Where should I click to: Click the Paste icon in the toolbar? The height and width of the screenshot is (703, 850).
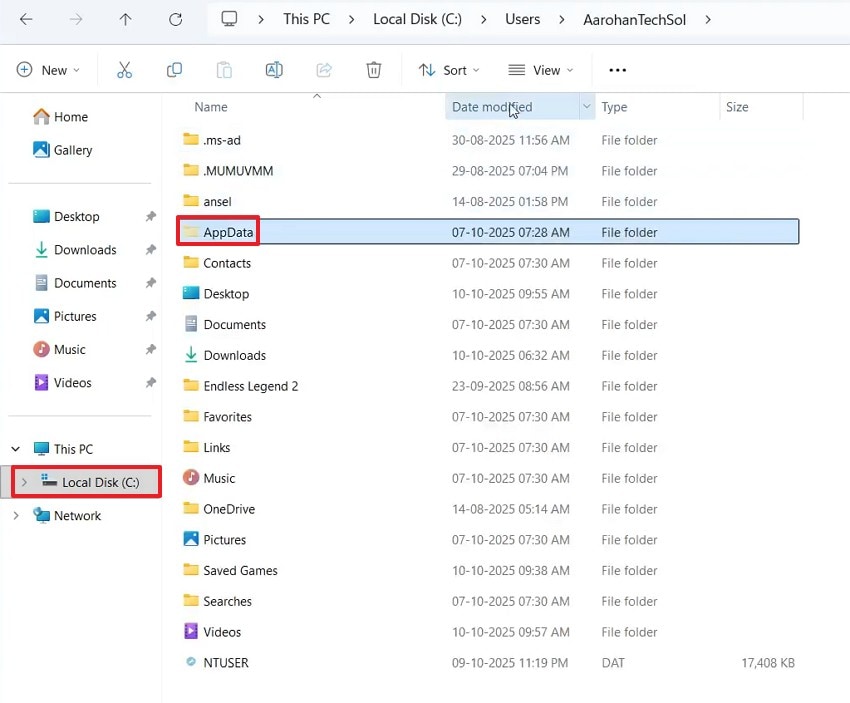(x=224, y=70)
